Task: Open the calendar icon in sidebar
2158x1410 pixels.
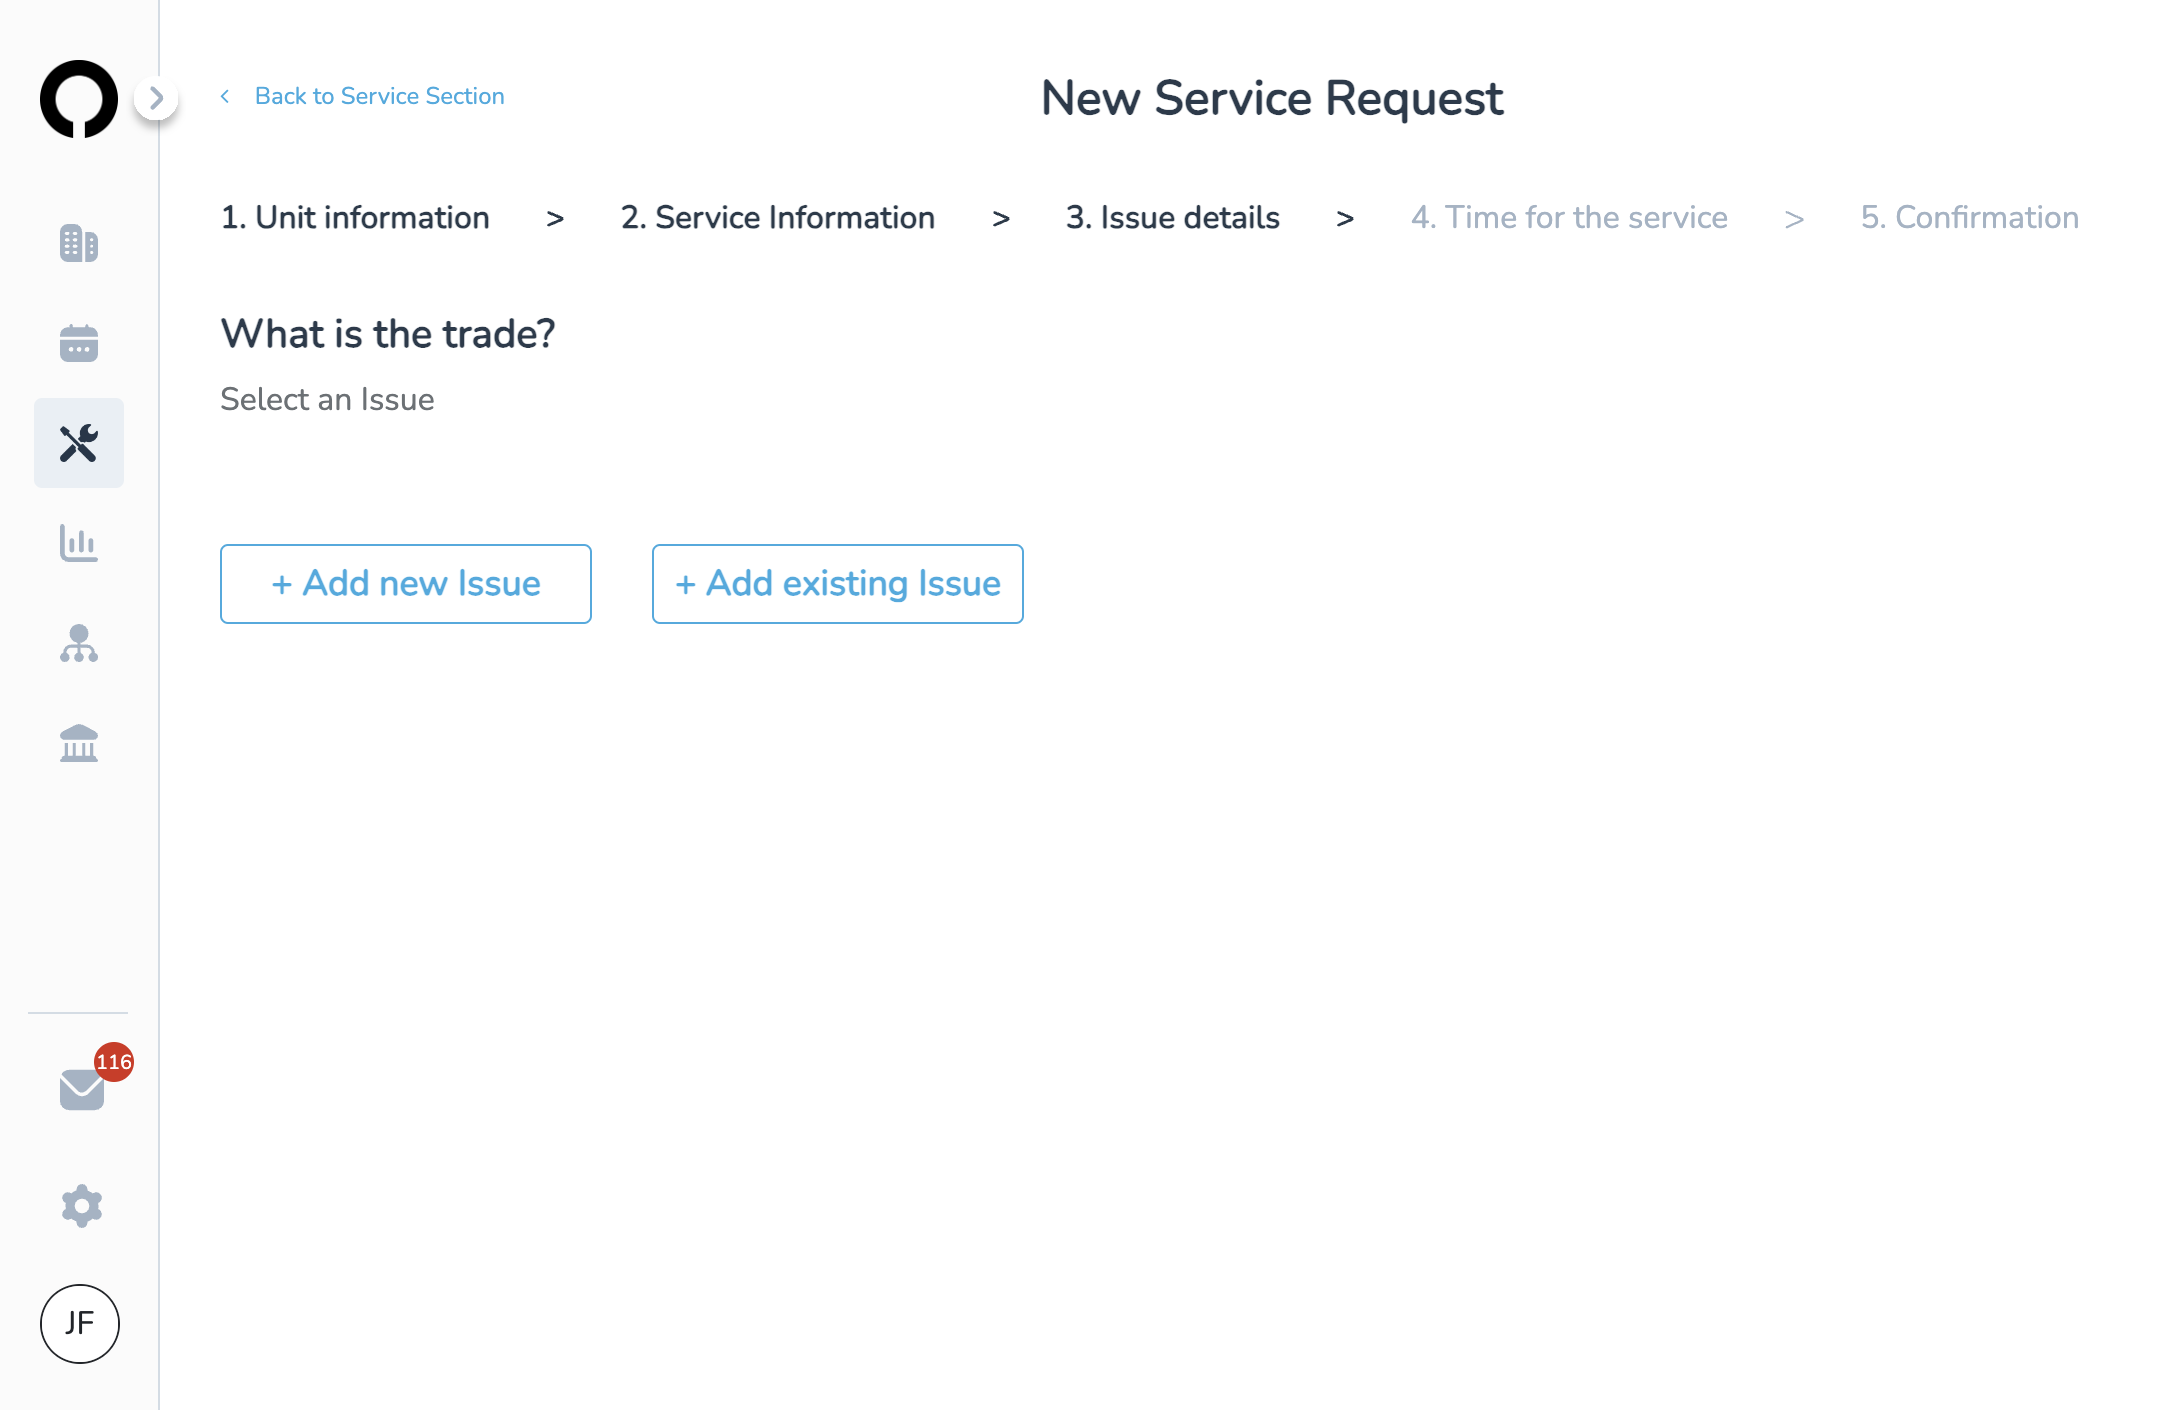Action: coord(79,343)
